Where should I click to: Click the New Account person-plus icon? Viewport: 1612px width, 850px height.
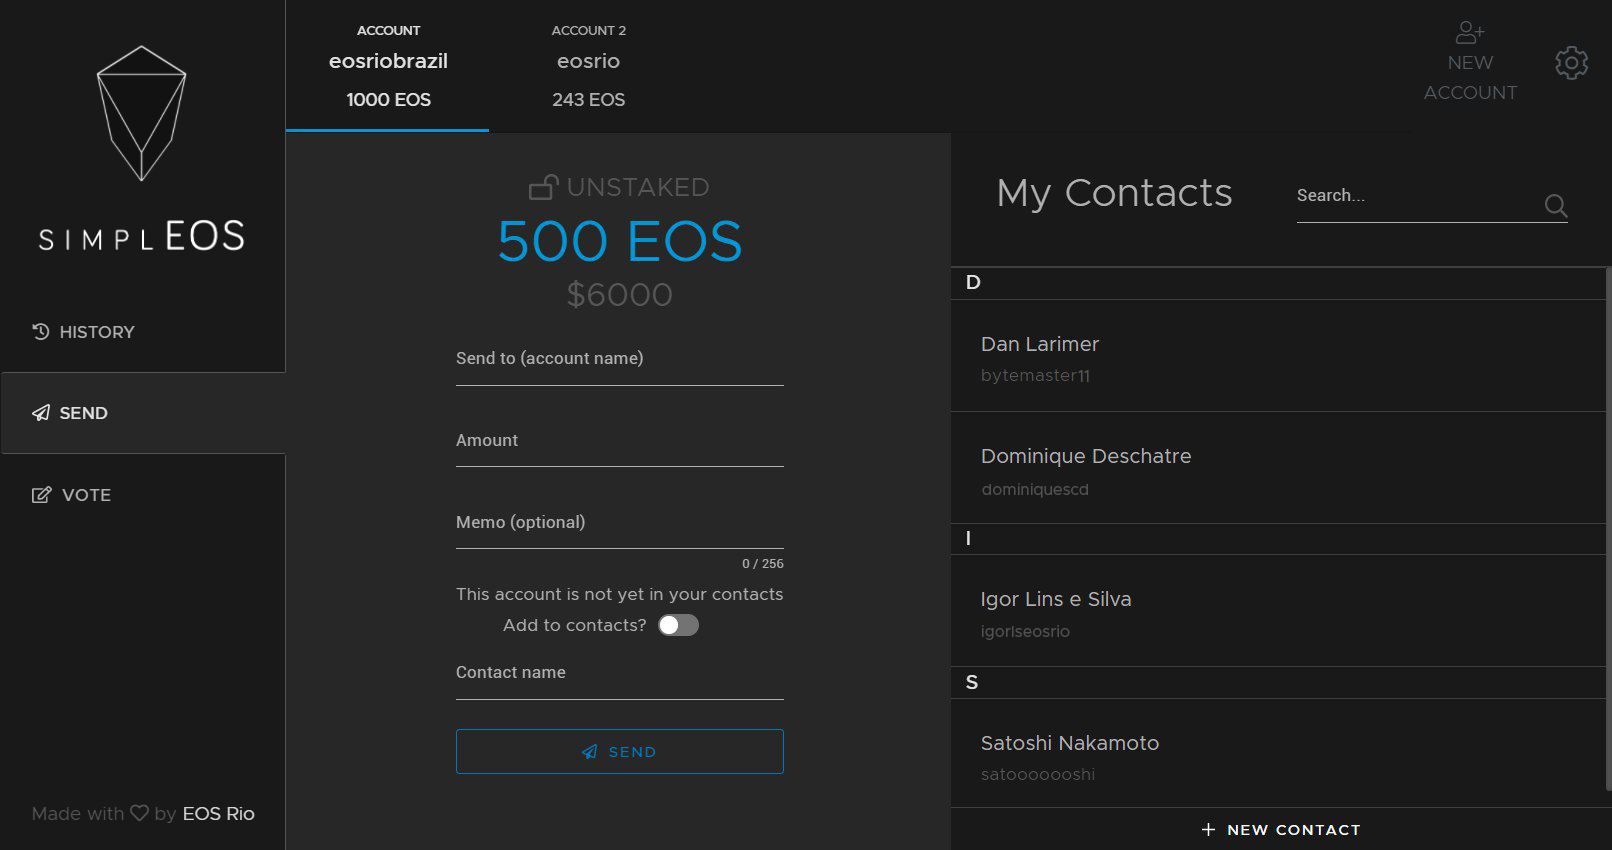[x=1470, y=32]
